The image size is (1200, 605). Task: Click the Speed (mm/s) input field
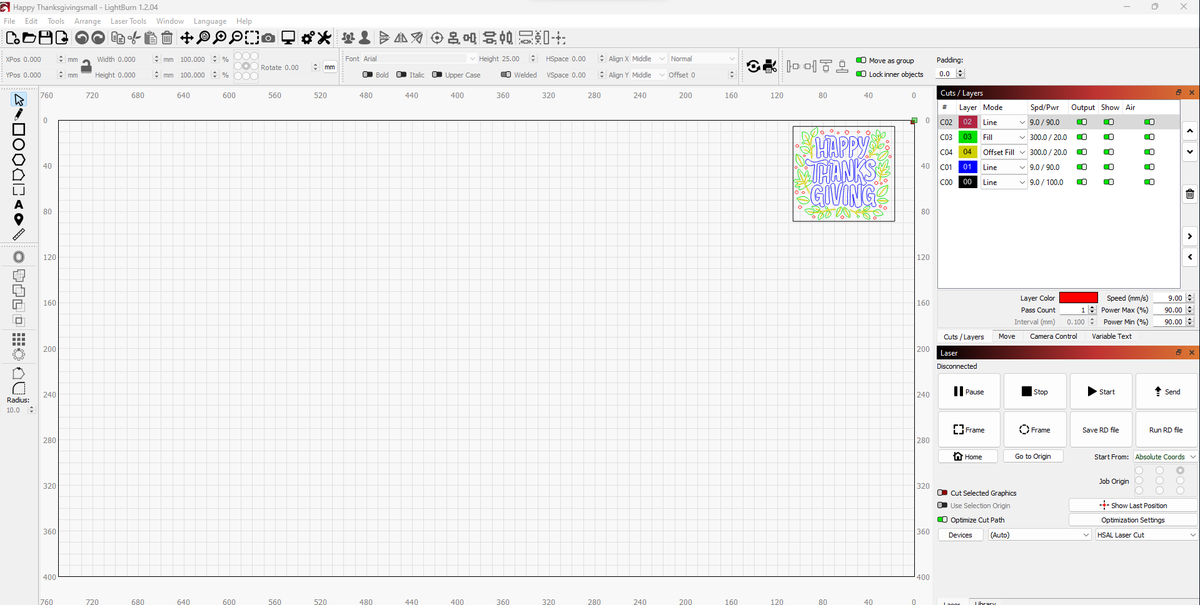(x=1174, y=298)
